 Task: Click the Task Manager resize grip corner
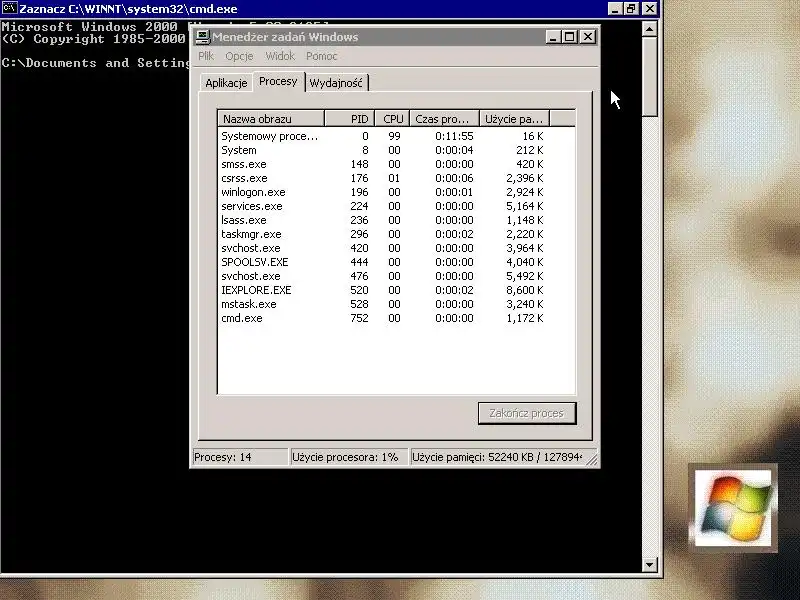pyautogui.click(x=592, y=460)
